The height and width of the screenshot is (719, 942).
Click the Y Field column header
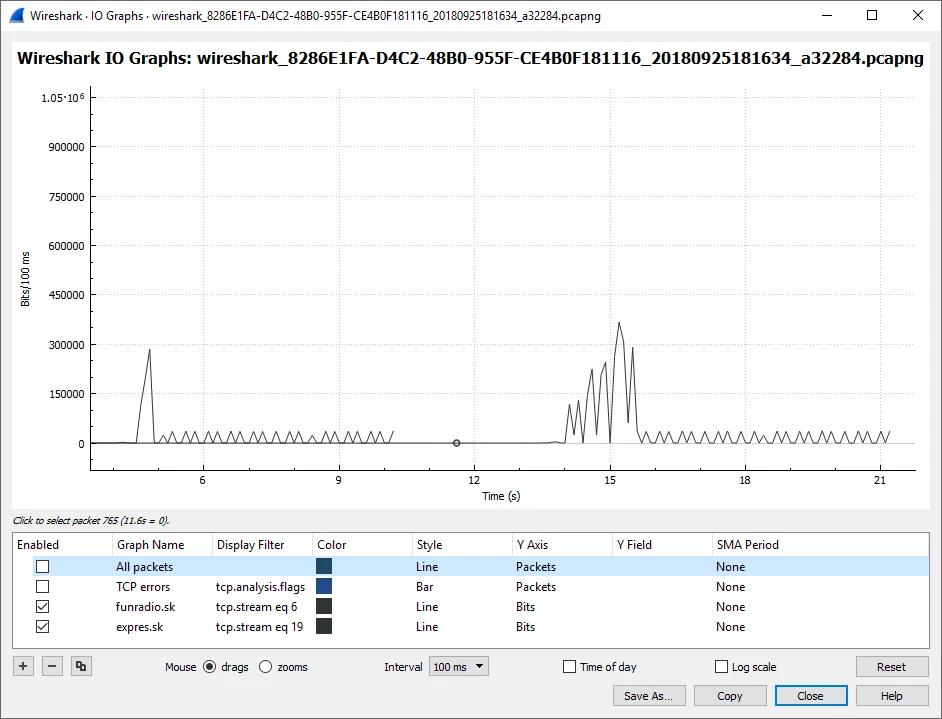pos(662,545)
